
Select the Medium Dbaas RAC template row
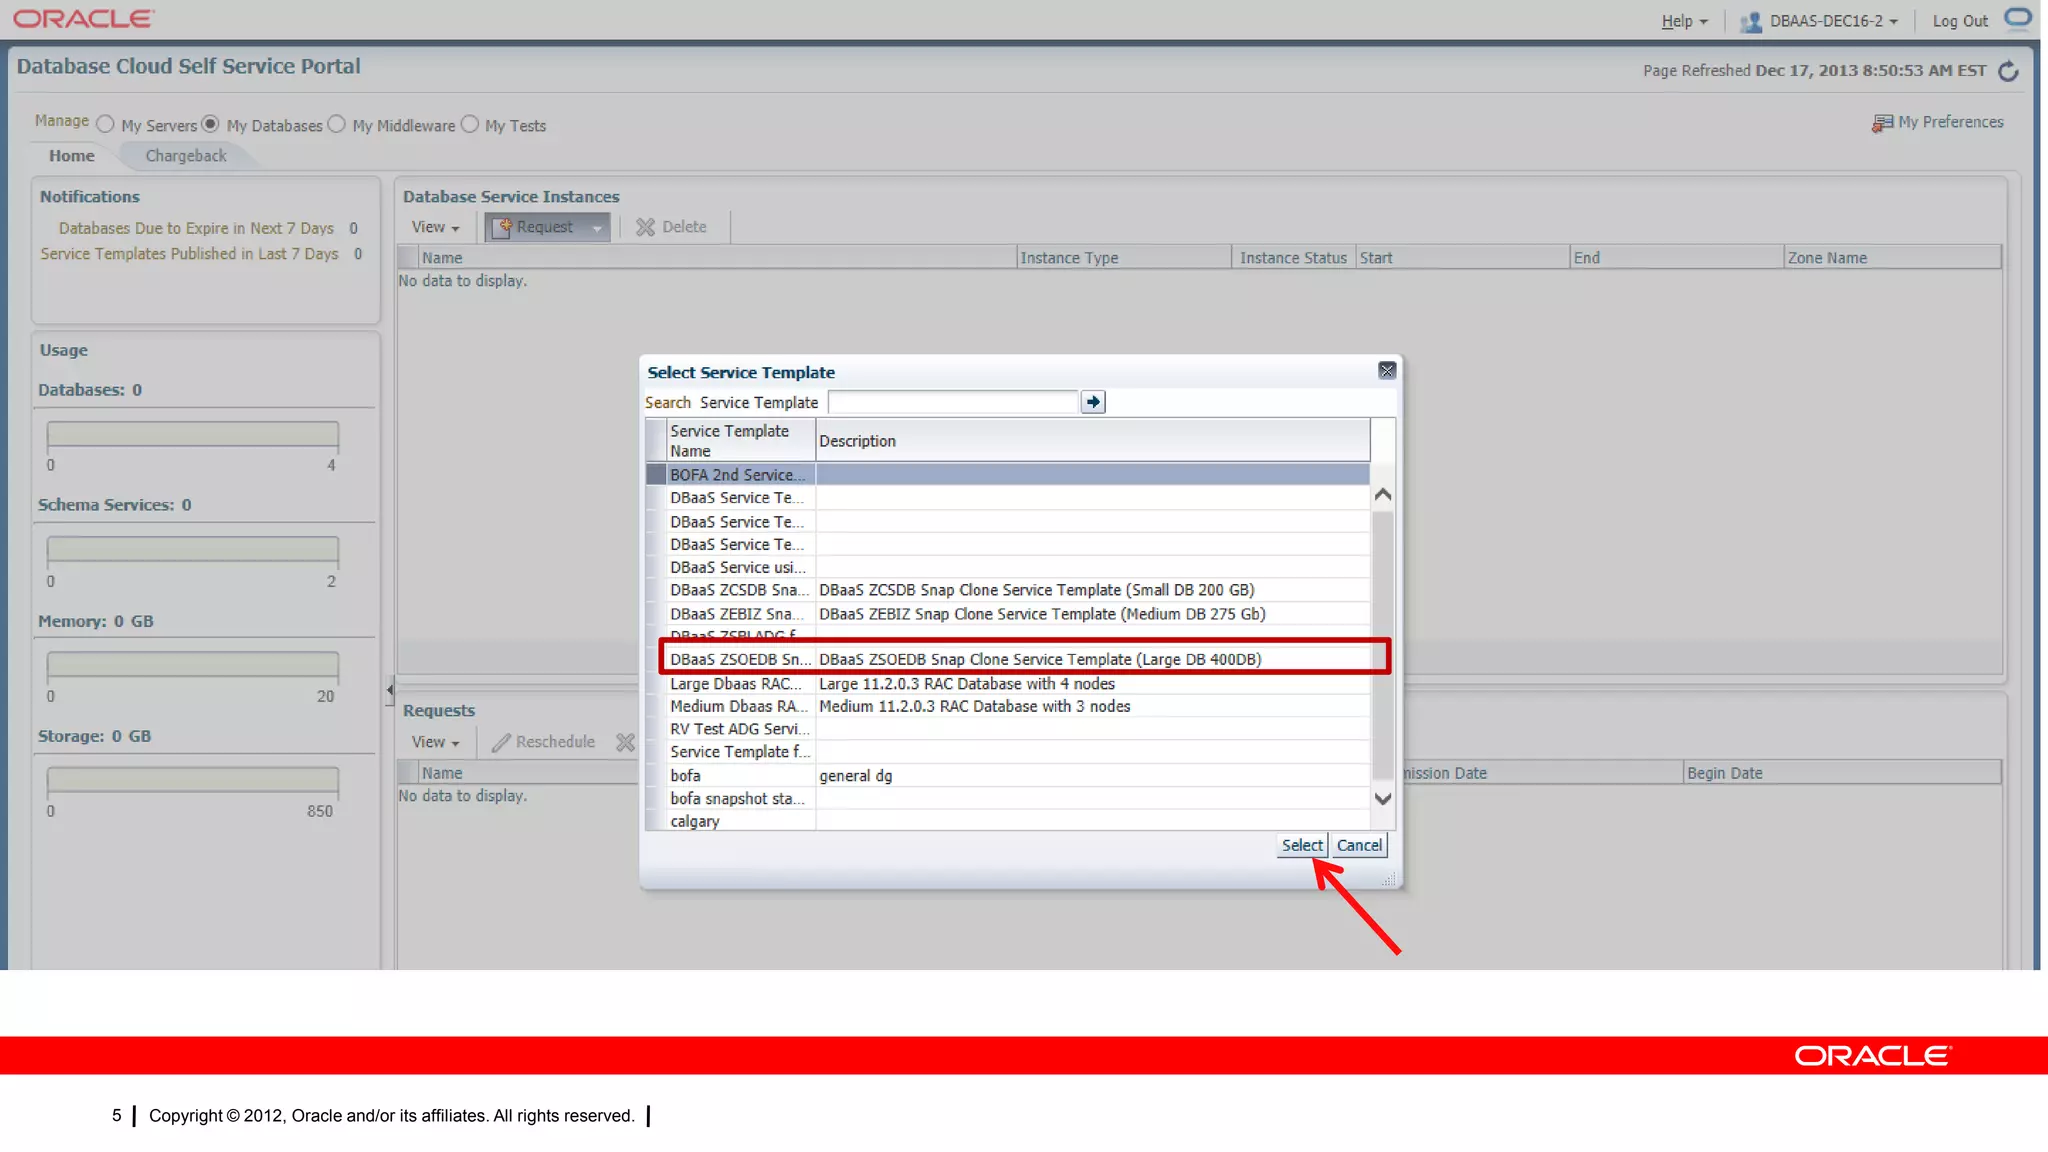point(1008,706)
